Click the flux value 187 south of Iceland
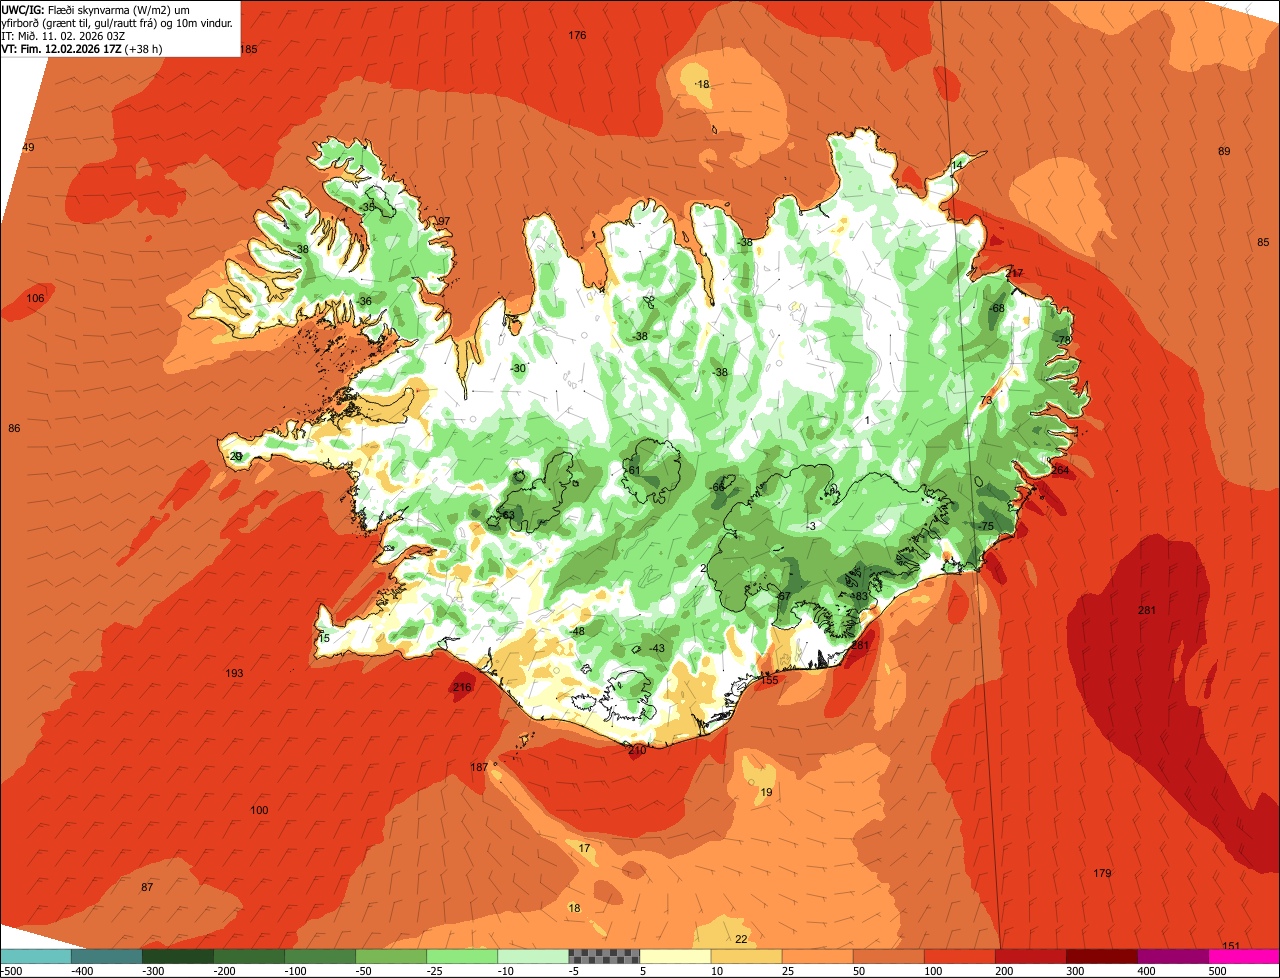The image size is (1280, 978). click(479, 767)
